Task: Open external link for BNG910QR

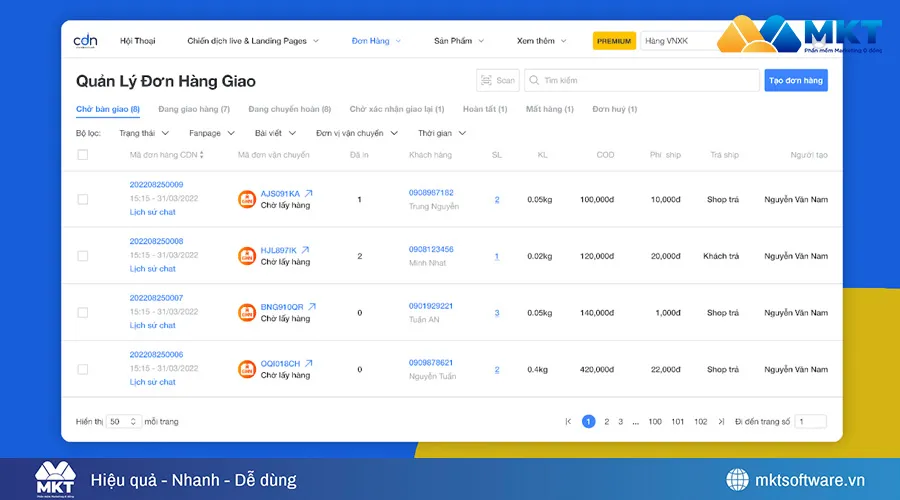Action: tap(312, 307)
